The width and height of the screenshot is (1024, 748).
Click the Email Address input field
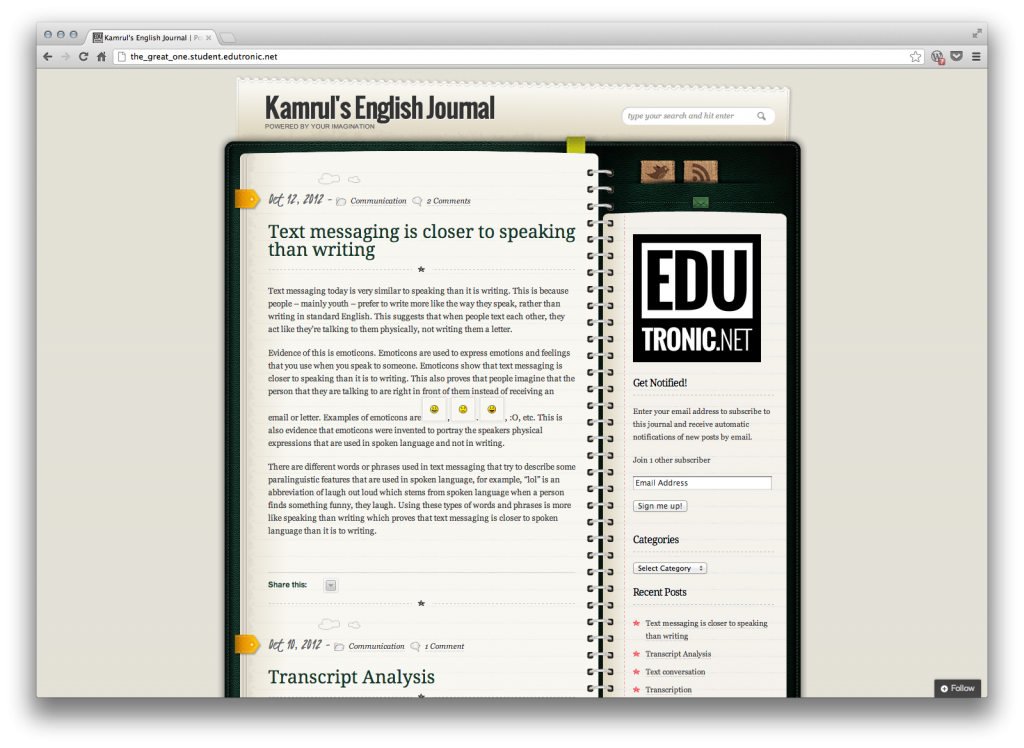tap(702, 483)
